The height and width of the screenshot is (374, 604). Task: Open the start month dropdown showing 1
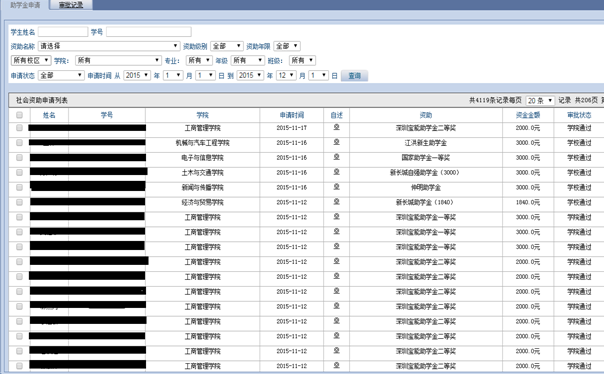point(173,75)
